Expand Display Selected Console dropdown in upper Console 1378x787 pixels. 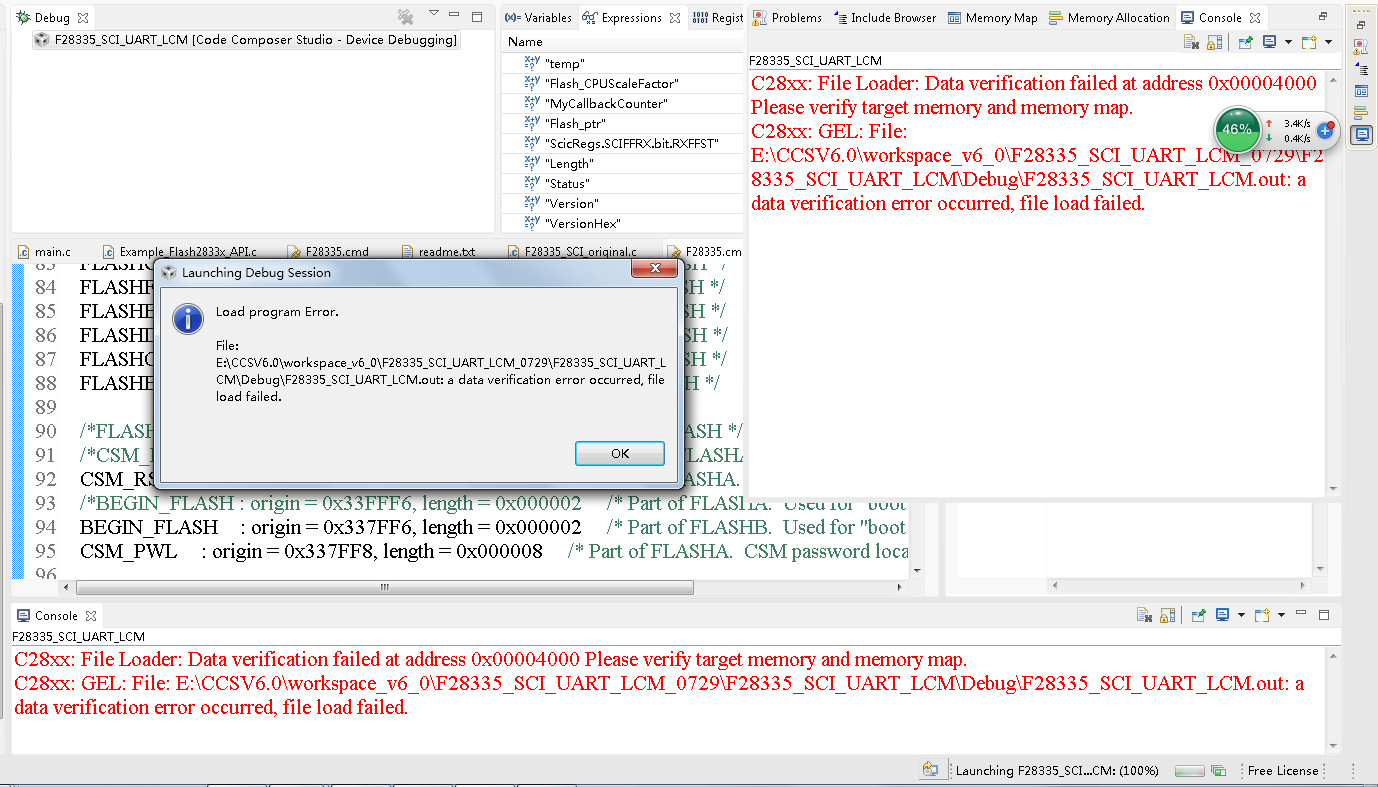(1288, 42)
